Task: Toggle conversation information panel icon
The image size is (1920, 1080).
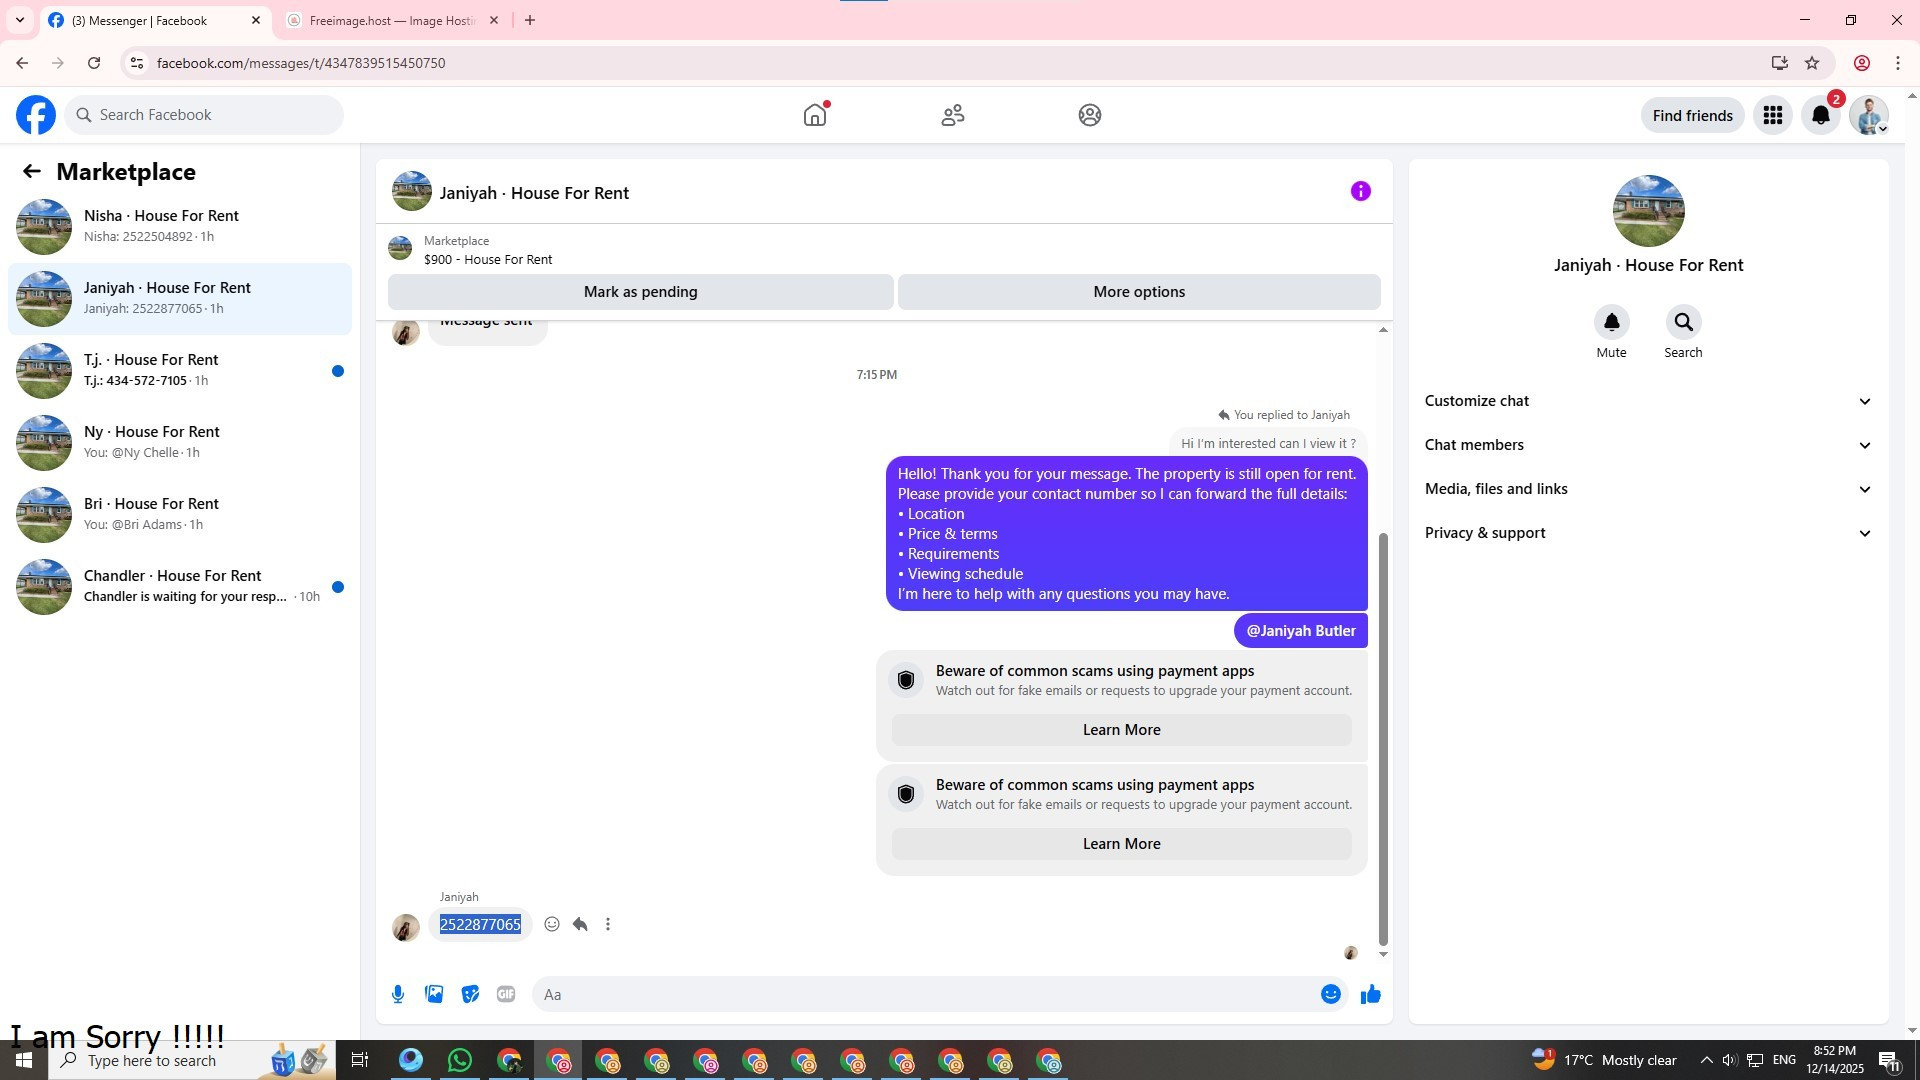Action: coord(1360,191)
